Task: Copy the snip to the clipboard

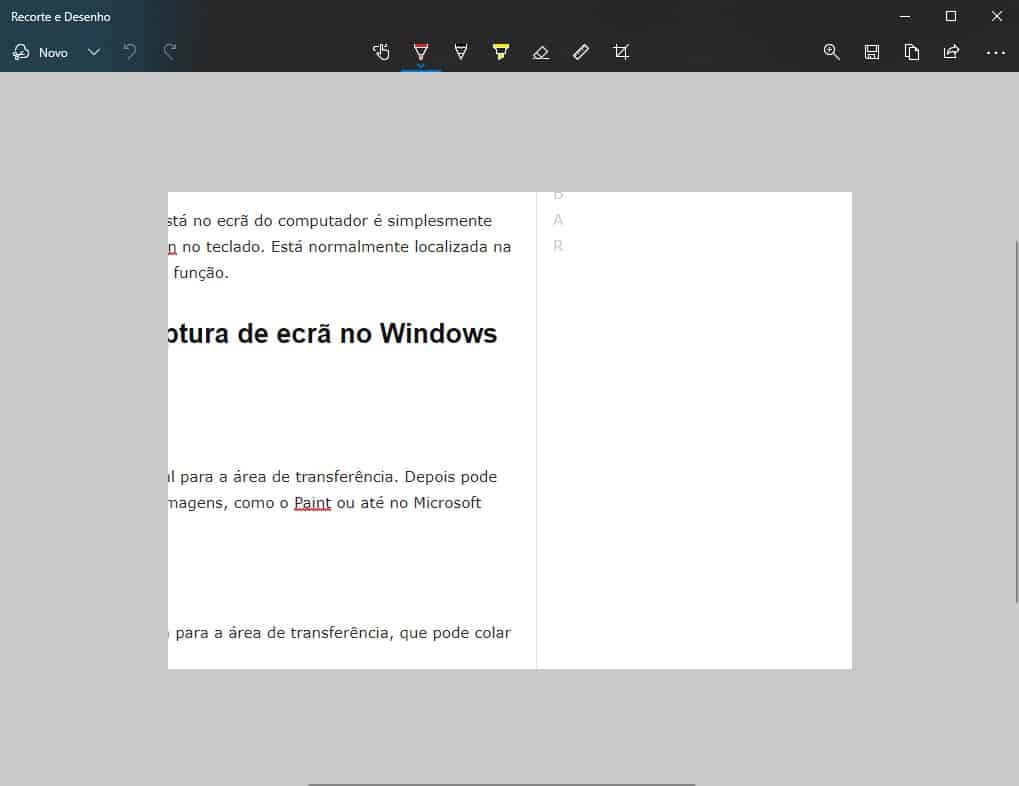Action: [911, 51]
